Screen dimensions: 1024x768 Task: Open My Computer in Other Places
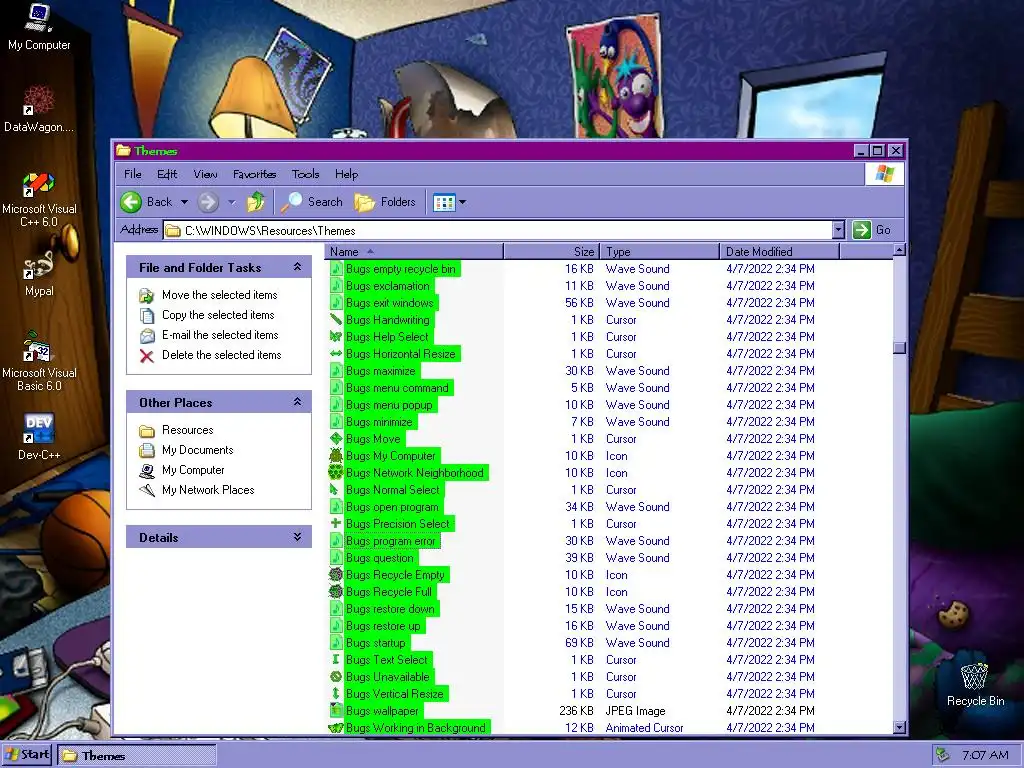(193, 470)
